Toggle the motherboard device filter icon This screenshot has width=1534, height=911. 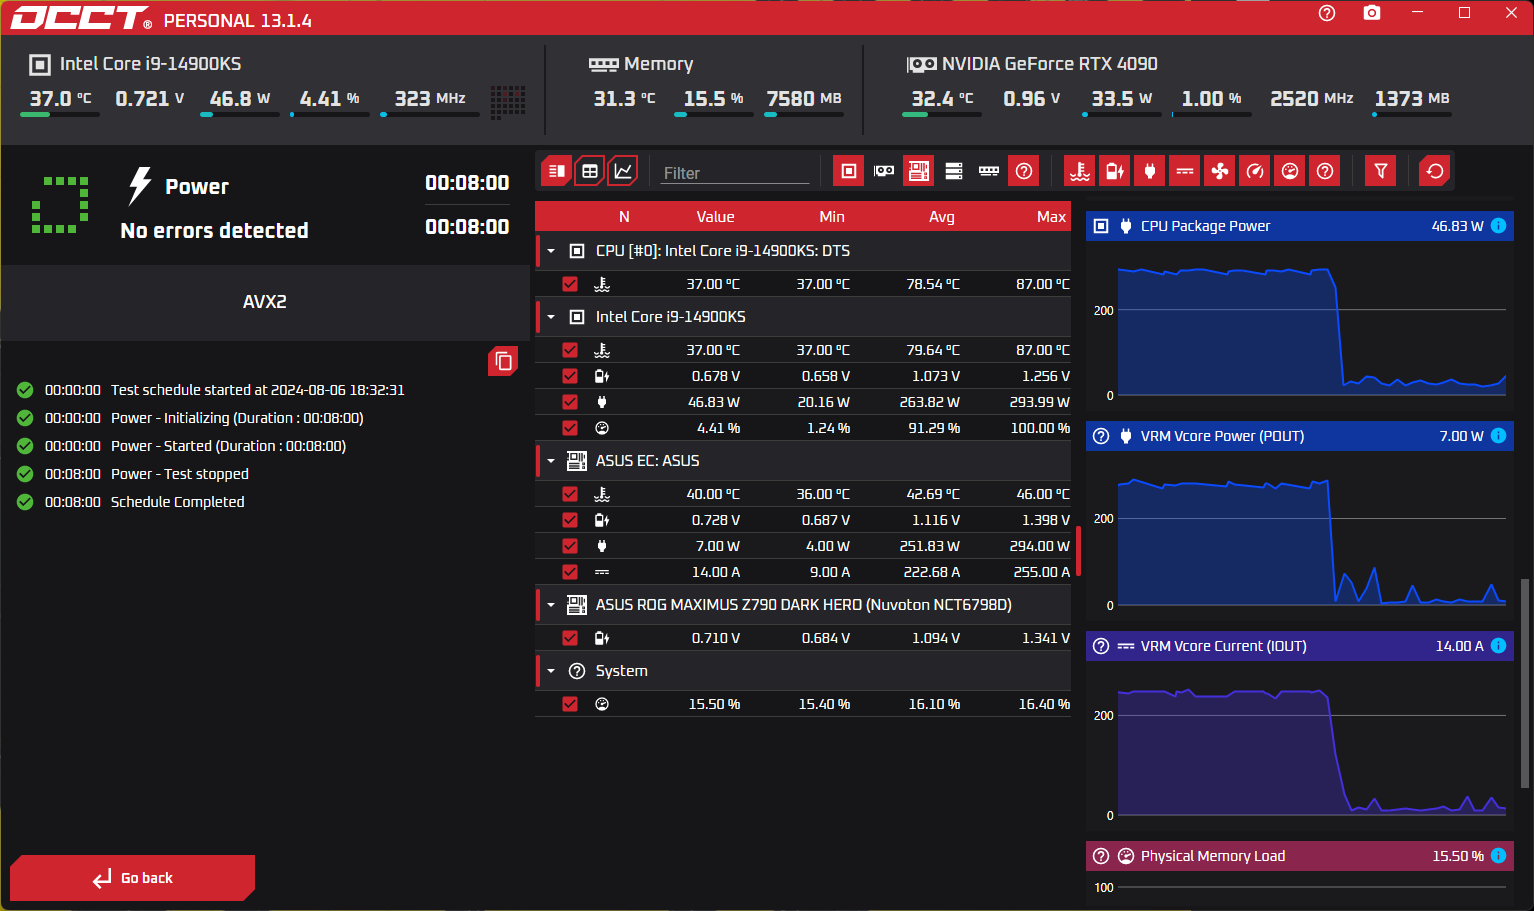tap(919, 171)
